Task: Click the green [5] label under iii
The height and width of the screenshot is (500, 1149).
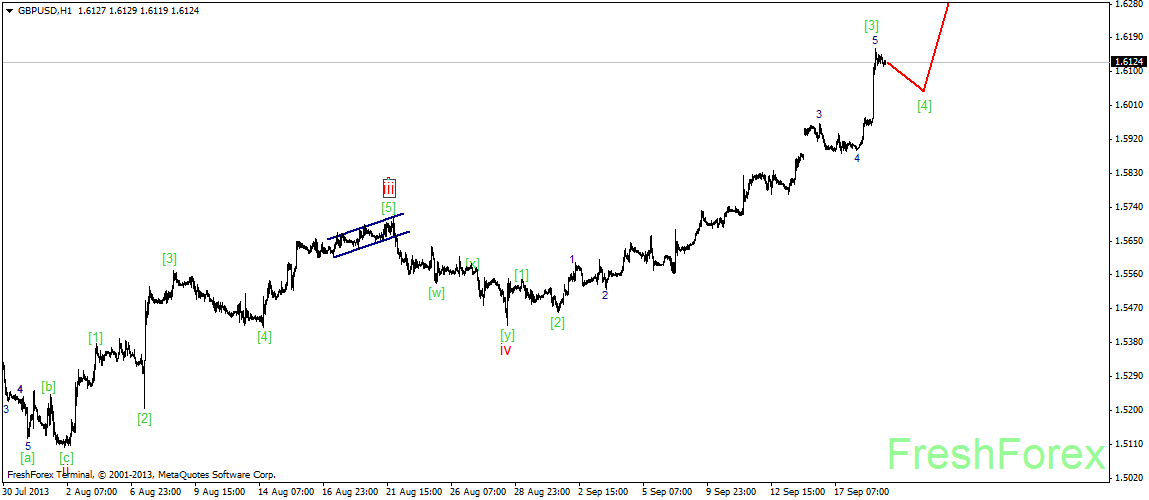Action: 388,207
